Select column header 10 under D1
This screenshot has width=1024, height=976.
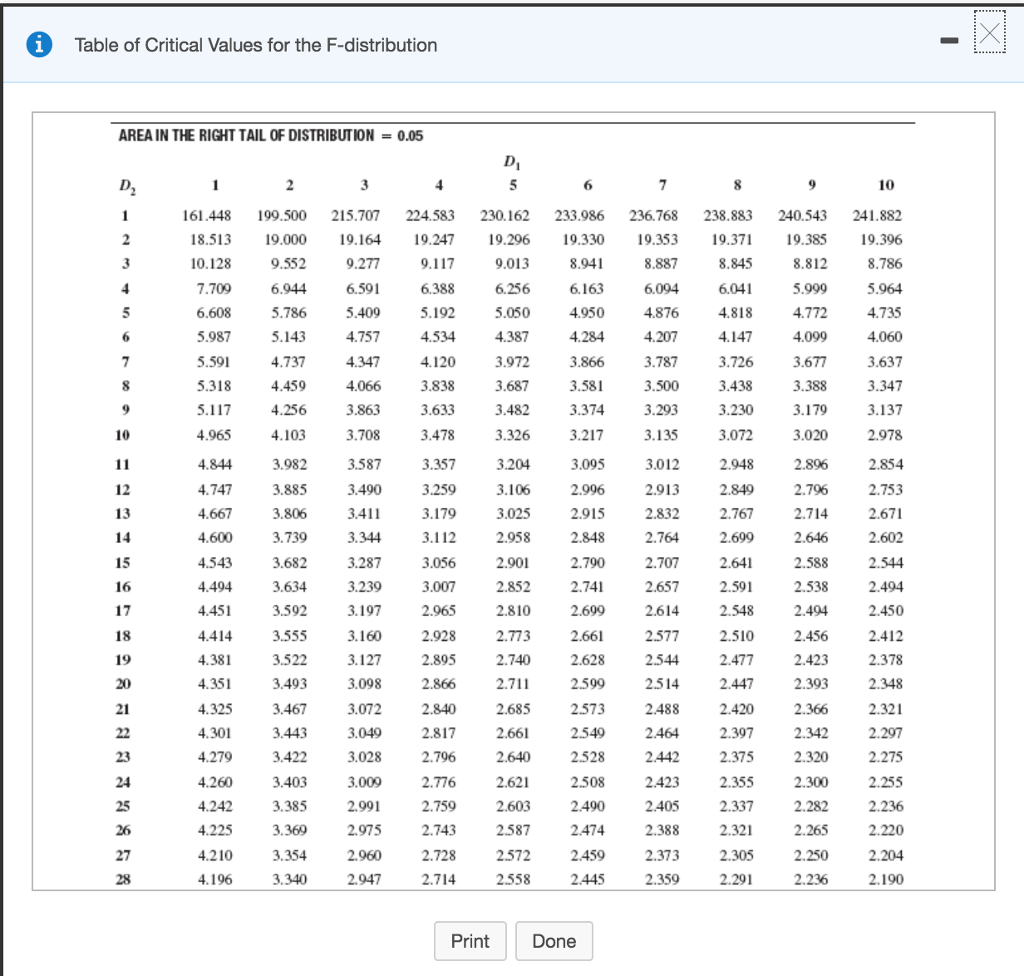(x=885, y=186)
